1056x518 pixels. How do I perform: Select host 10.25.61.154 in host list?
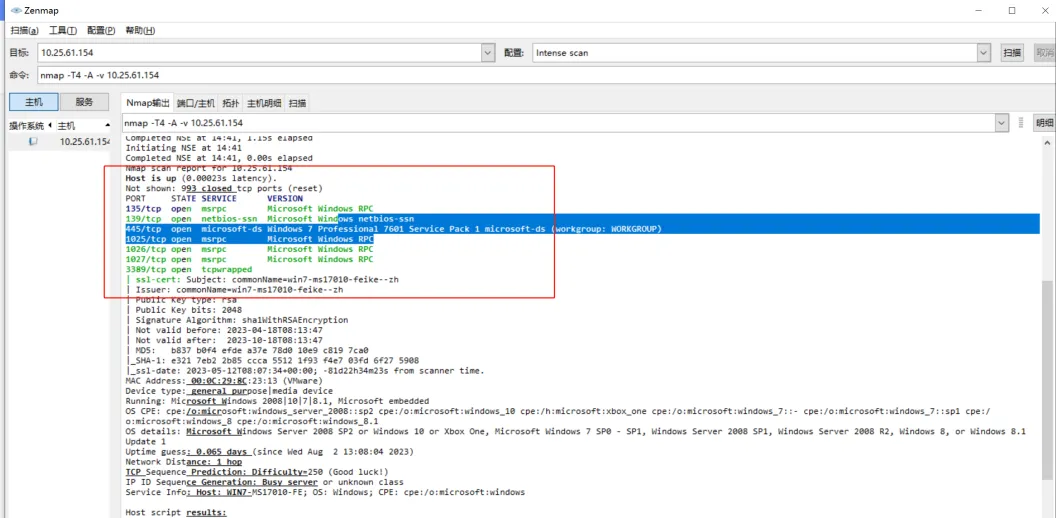(85, 141)
